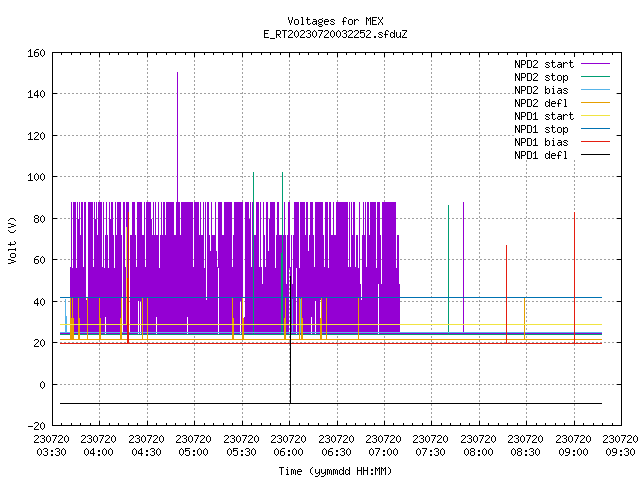Click the 60 y-axis tick label
This screenshot has height=480, width=640.
(x=39, y=260)
